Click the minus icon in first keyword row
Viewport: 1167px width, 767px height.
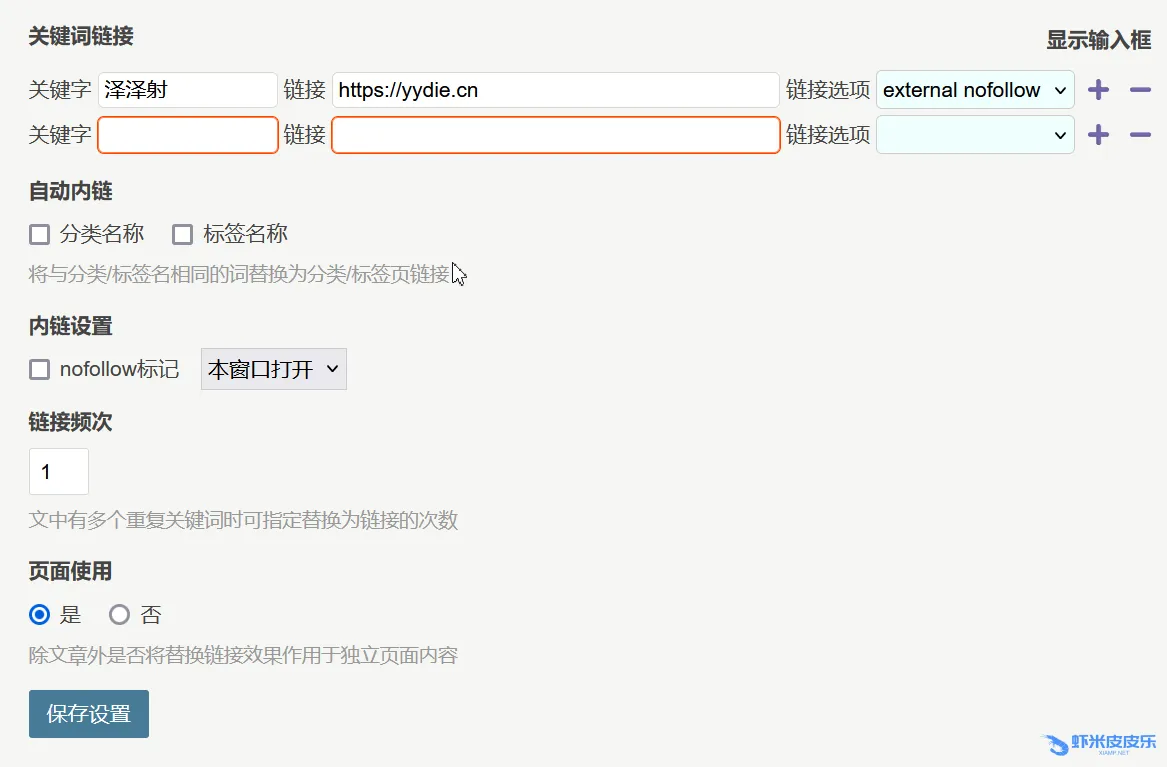point(1140,90)
